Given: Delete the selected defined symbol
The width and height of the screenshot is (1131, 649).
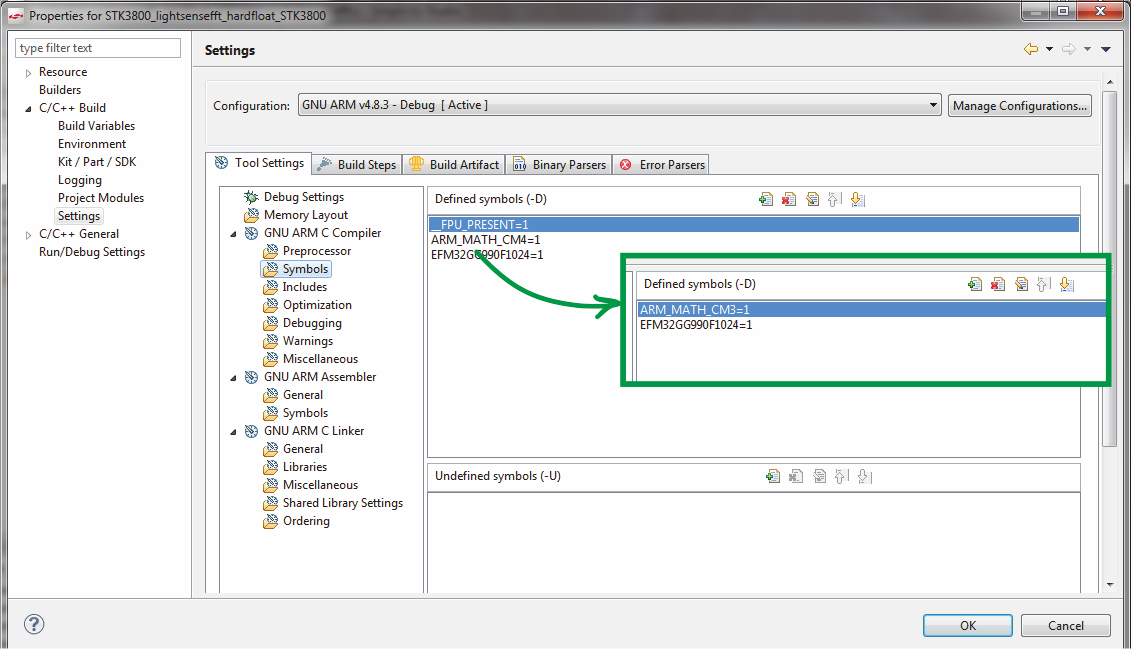Looking at the screenshot, I should 789,199.
